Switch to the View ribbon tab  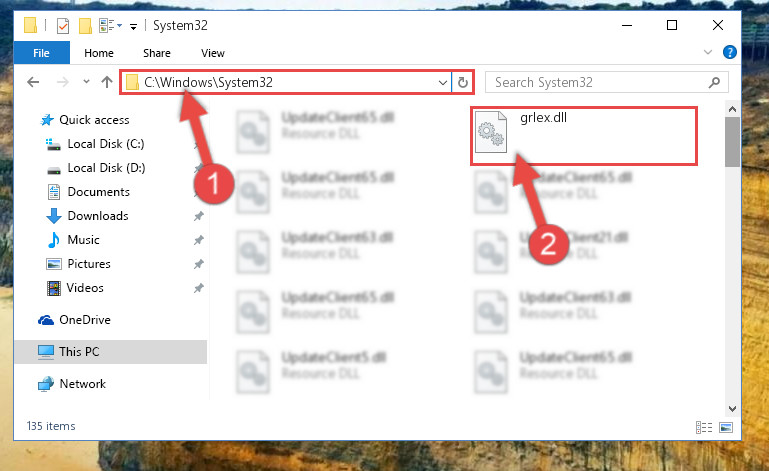click(x=213, y=53)
